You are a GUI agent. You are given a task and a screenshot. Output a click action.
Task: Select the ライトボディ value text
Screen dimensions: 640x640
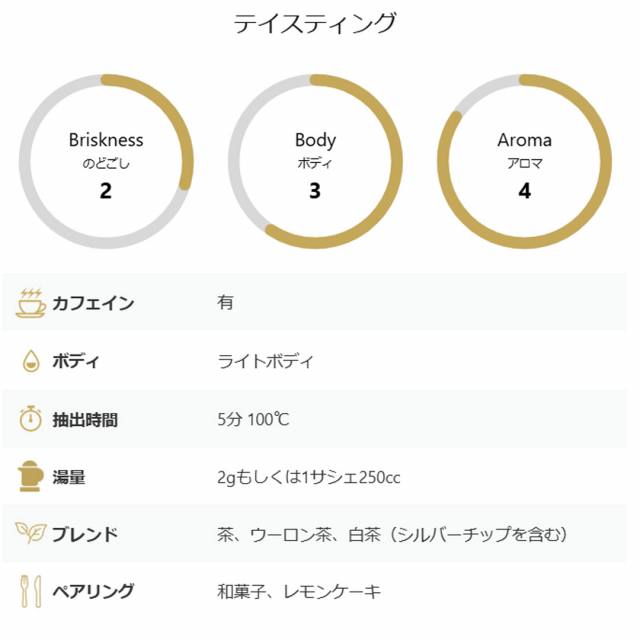[x=265, y=361]
